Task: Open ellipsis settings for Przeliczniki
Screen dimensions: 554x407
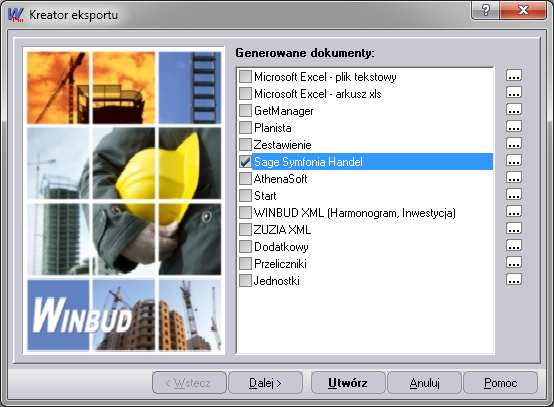Action: tap(514, 262)
